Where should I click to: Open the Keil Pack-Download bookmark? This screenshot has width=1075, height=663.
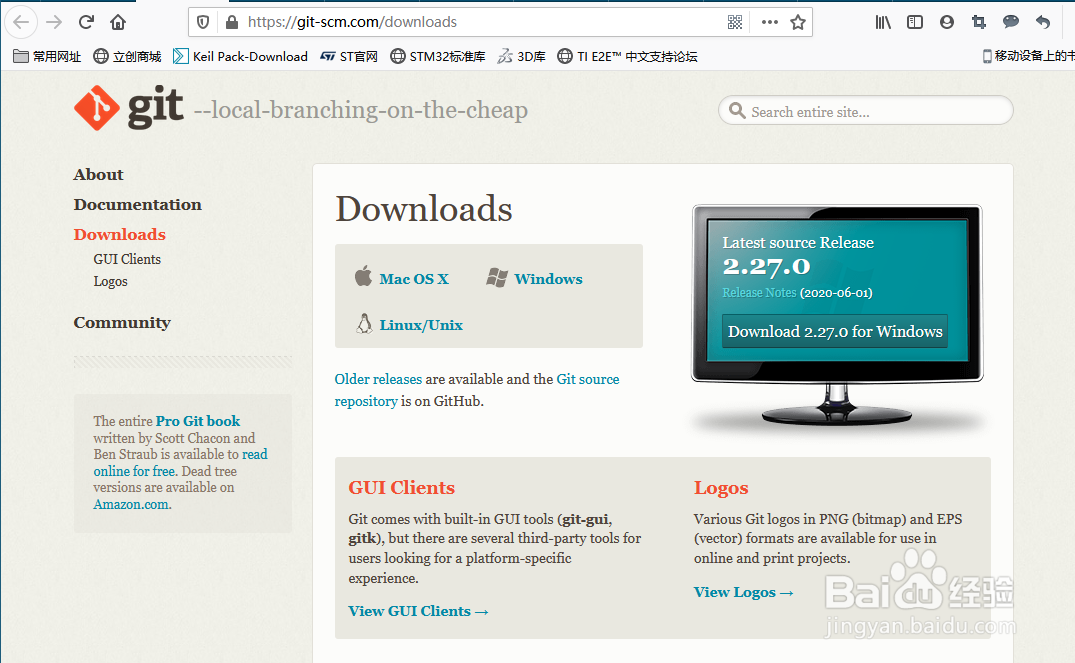[x=241, y=56]
